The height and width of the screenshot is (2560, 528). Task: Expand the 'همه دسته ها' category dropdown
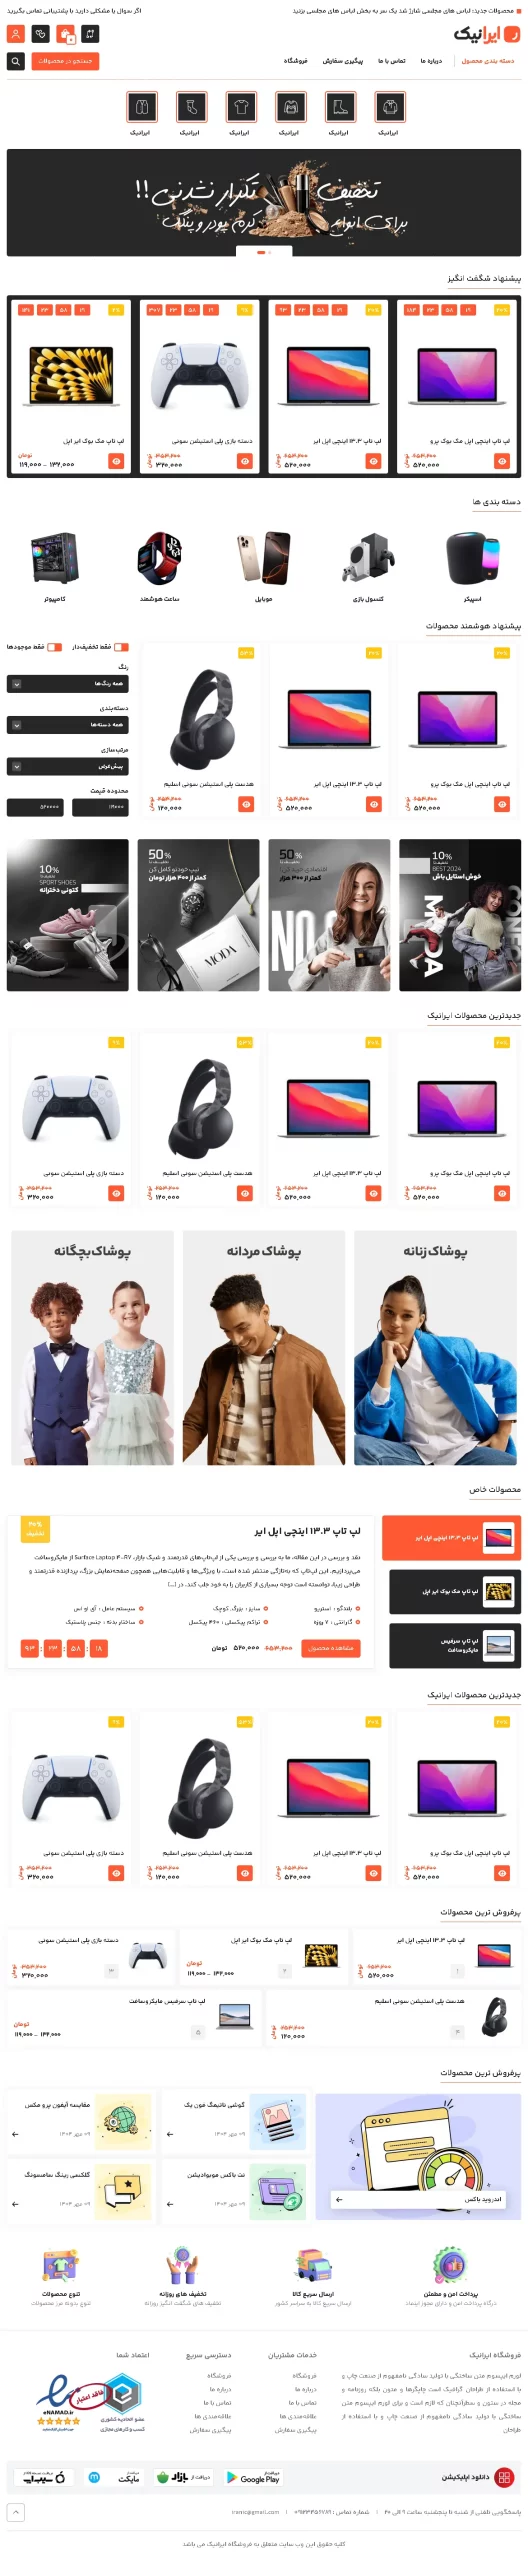[x=68, y=725]
